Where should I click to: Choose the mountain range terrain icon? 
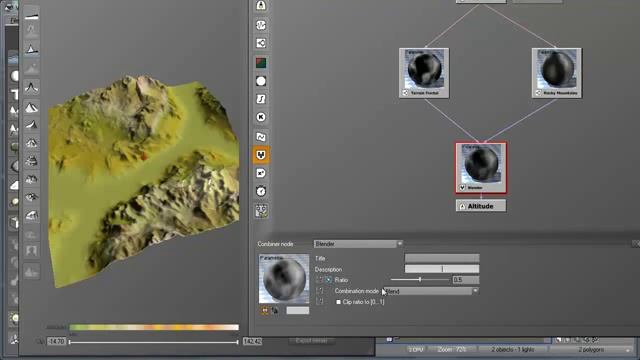point(31,108)
